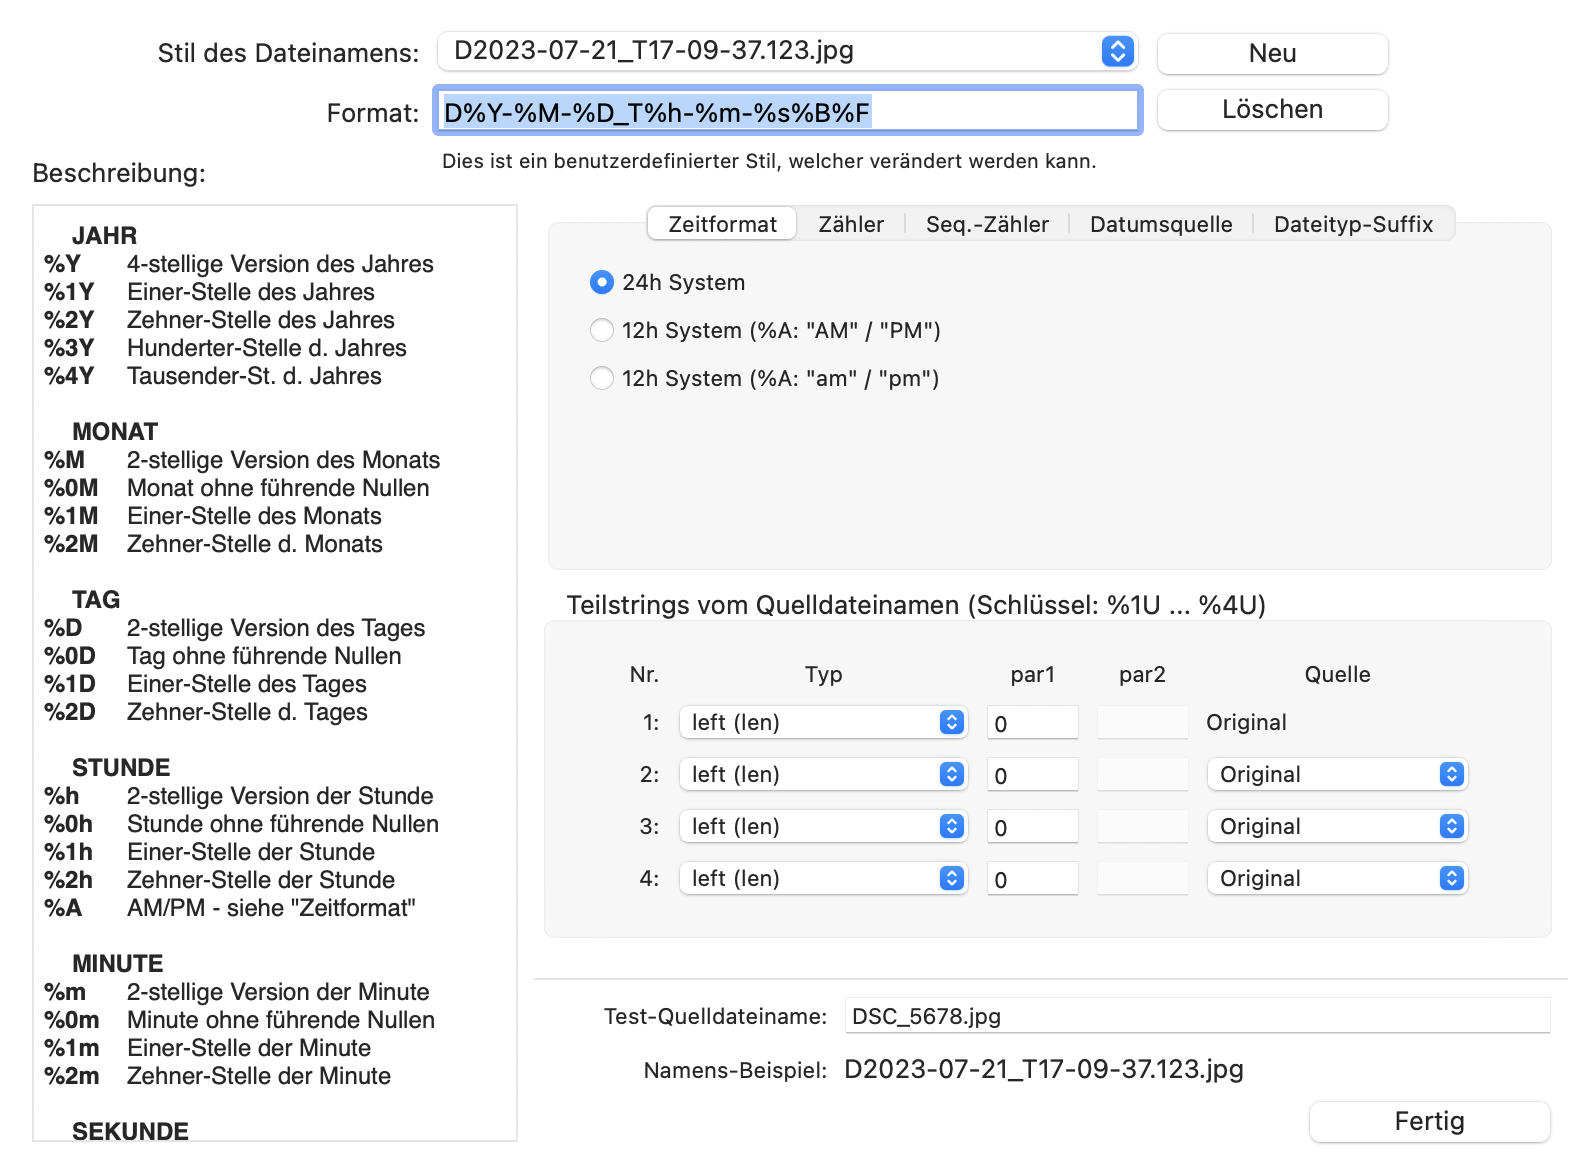The height and width of the screenshot is (1170, 1574).
Task: Select the Datumsquelle tab
Action: [1160, 224]
